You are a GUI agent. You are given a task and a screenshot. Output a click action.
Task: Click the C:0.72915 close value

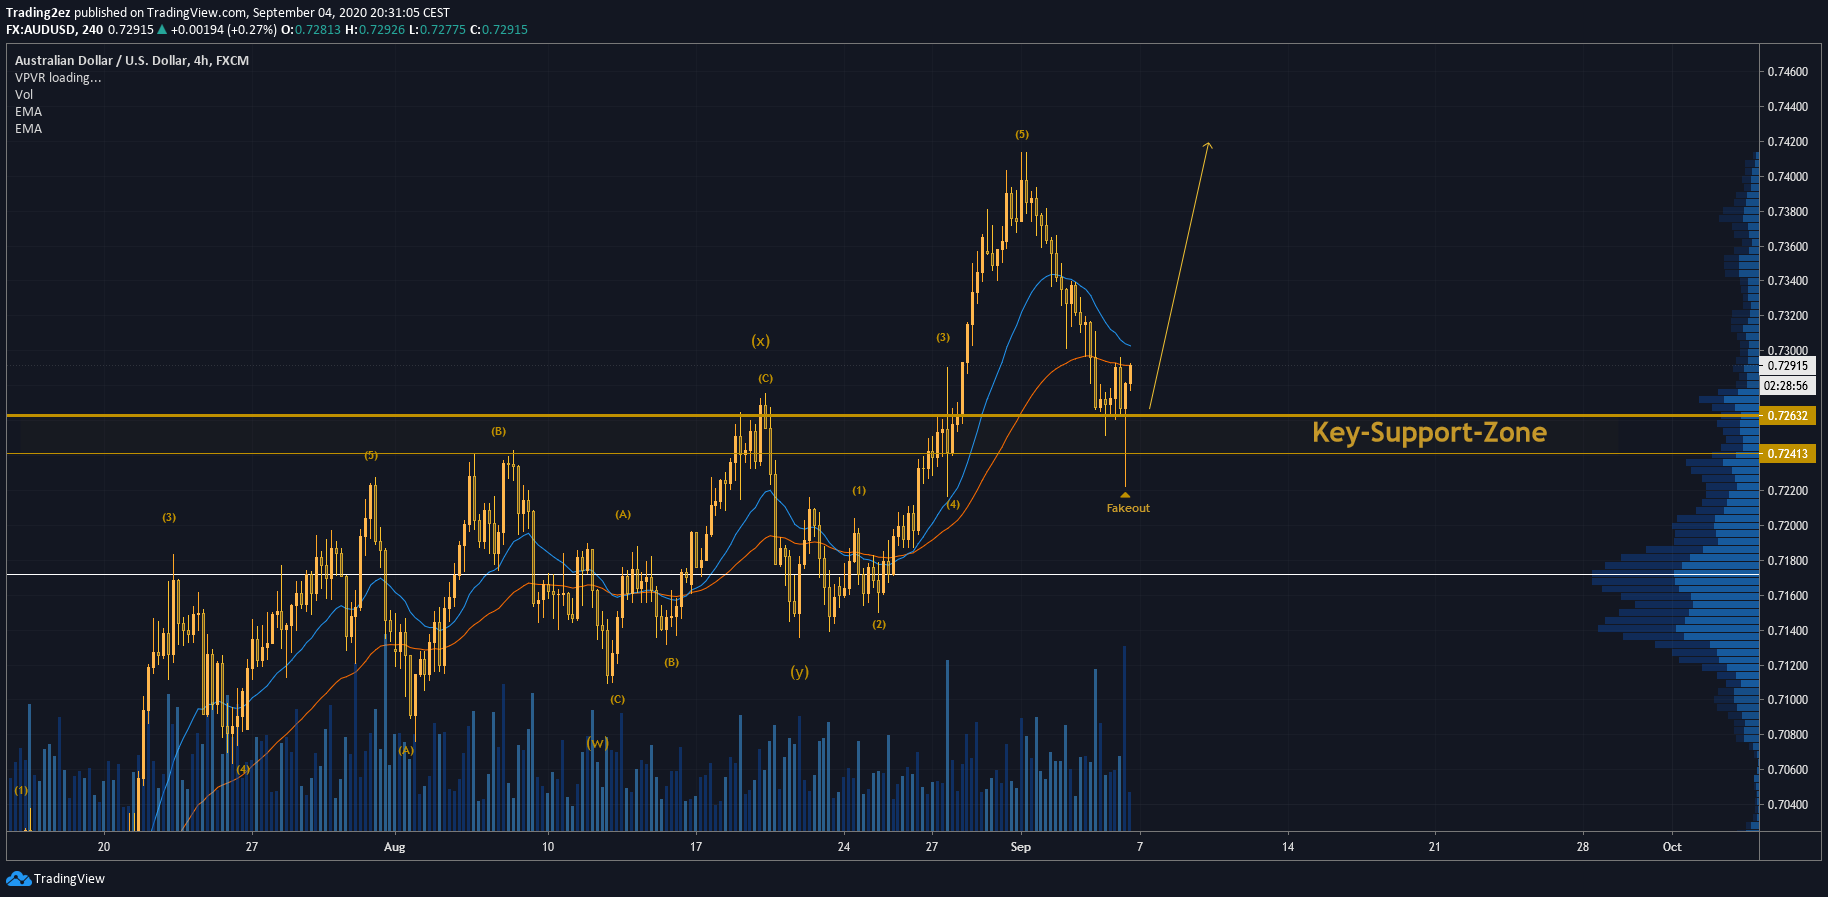click(x=499, y=30)
